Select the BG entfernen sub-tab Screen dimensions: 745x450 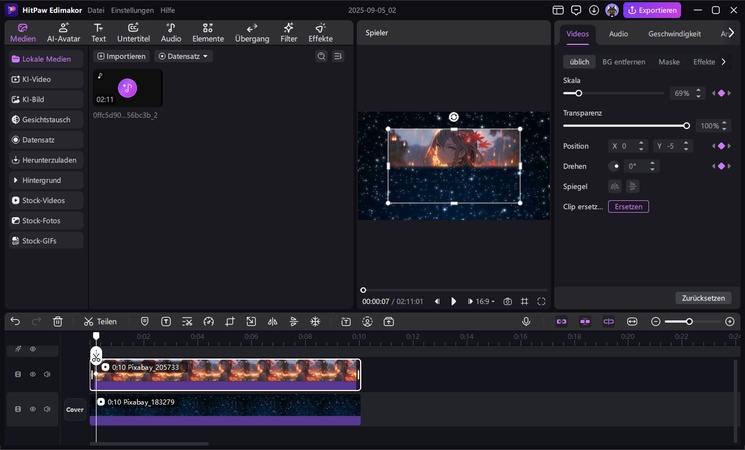623,62
